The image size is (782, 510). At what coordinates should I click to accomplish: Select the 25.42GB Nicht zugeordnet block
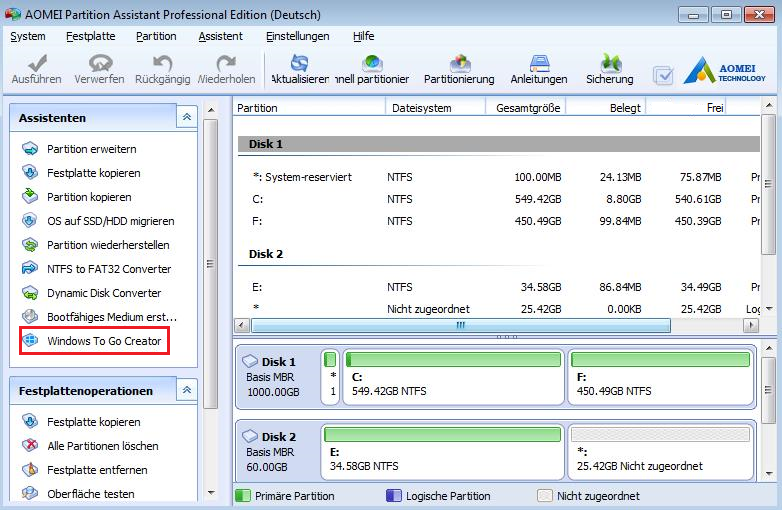click(660, 452)
